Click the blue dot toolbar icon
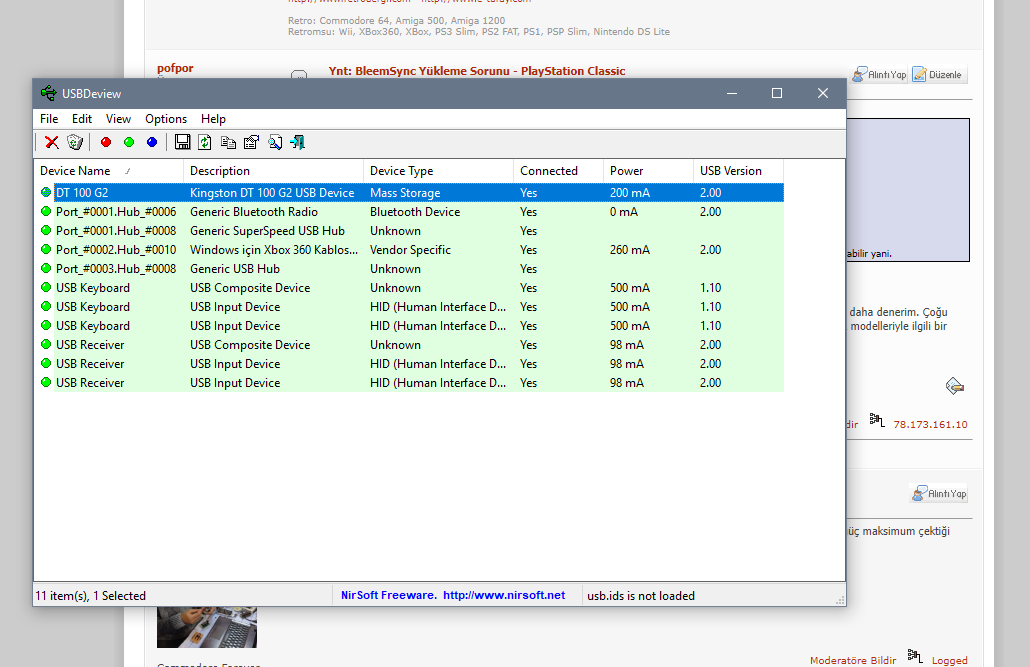The image size is (1030, 667). [152, 142]
